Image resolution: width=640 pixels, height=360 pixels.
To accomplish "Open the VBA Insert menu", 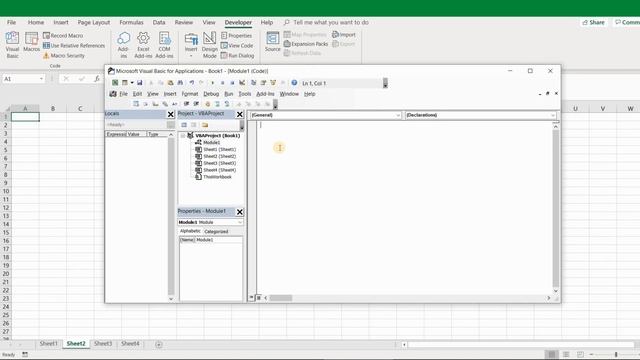I will [170, 94].
